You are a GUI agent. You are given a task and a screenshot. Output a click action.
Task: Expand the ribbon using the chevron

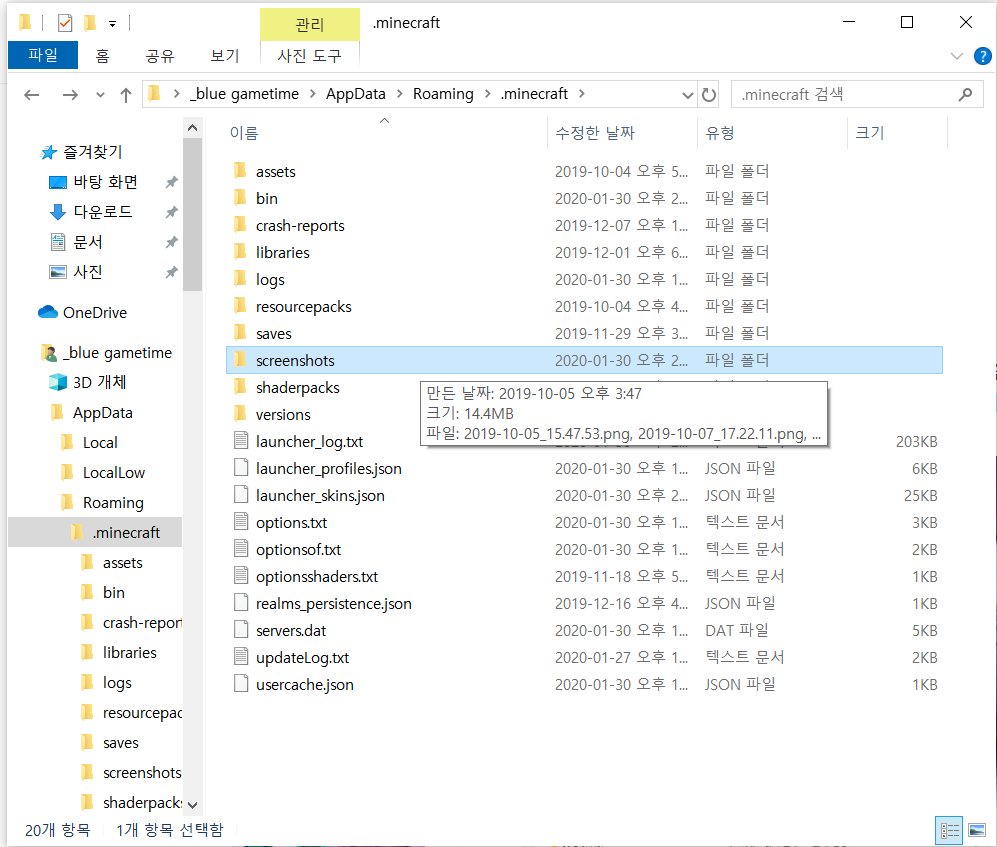[956, 56]
